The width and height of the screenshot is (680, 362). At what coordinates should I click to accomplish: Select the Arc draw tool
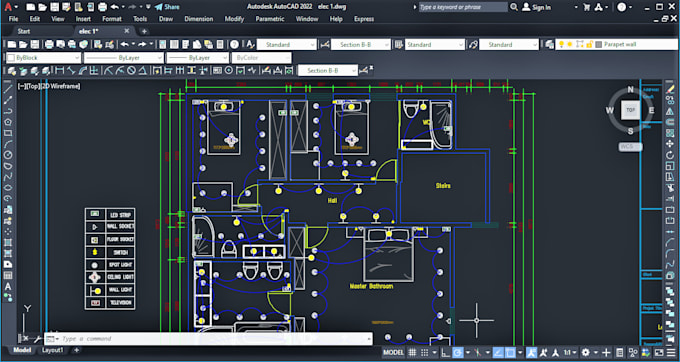coord(8,144)
